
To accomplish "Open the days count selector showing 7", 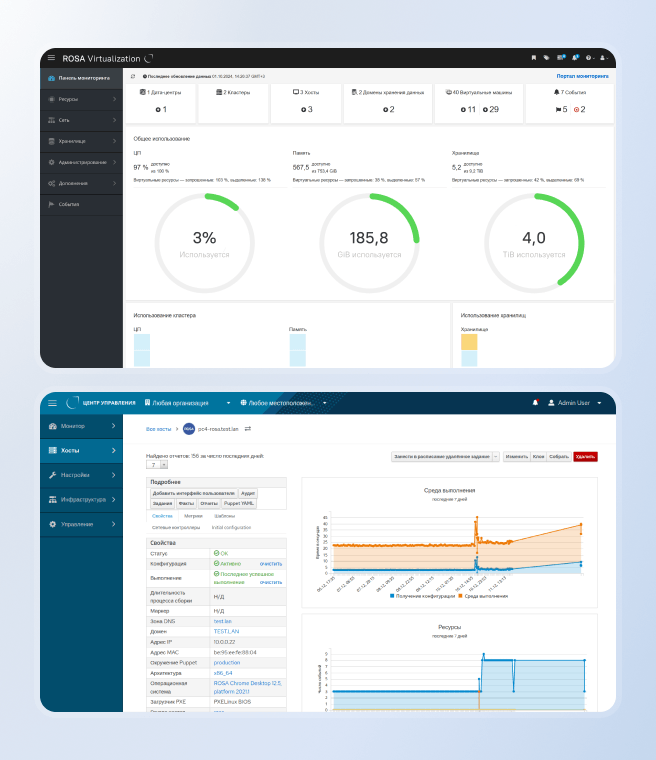I will click(155, 465).
